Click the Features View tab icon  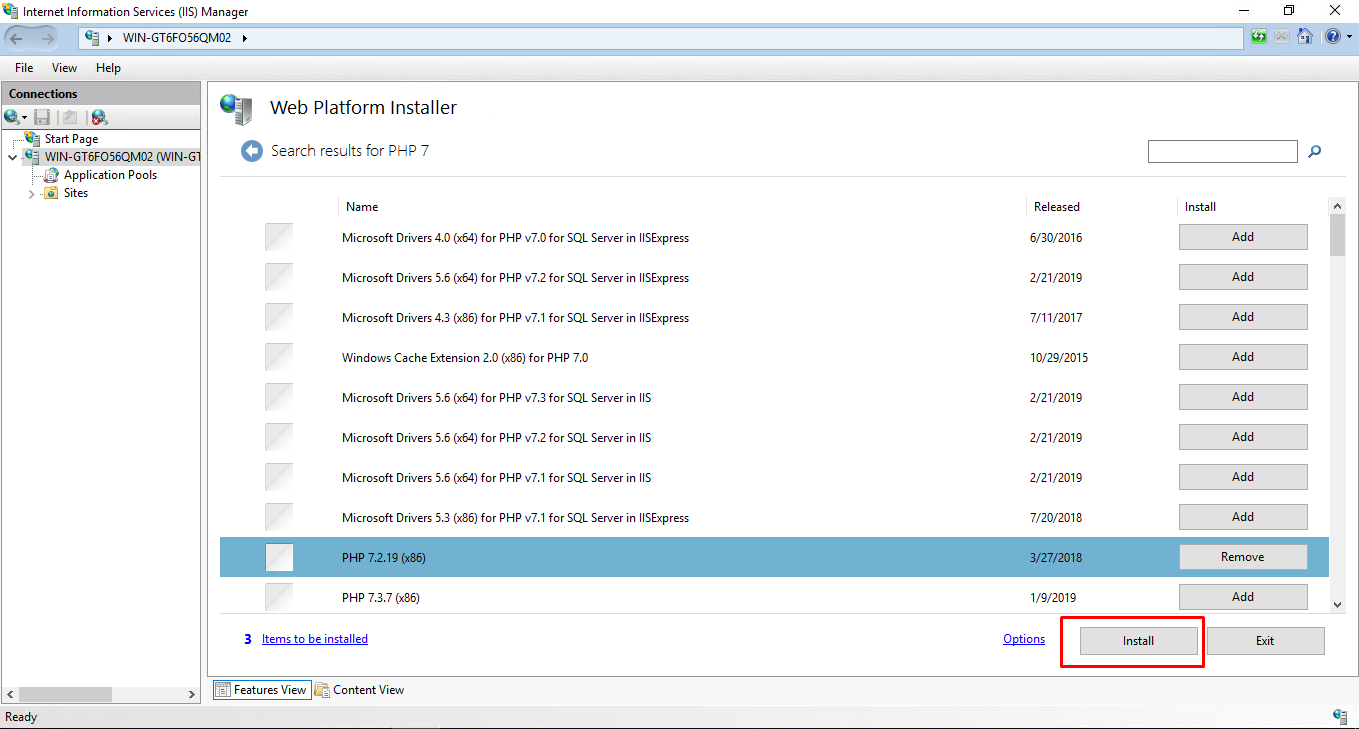point(223,690)
